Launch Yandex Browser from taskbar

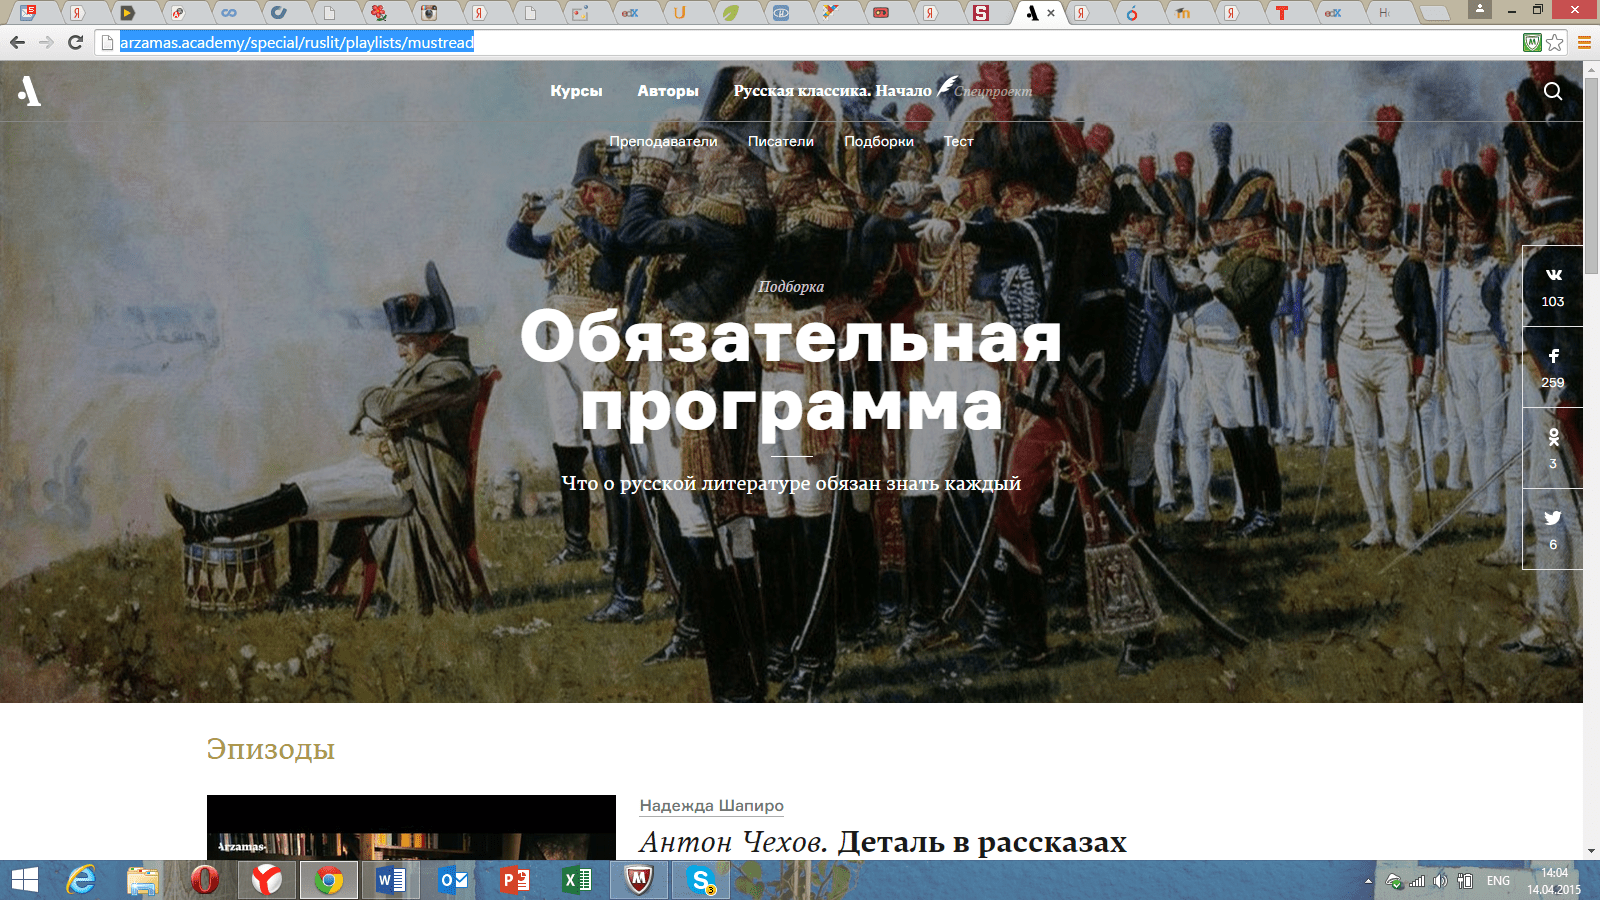(267, 880)
